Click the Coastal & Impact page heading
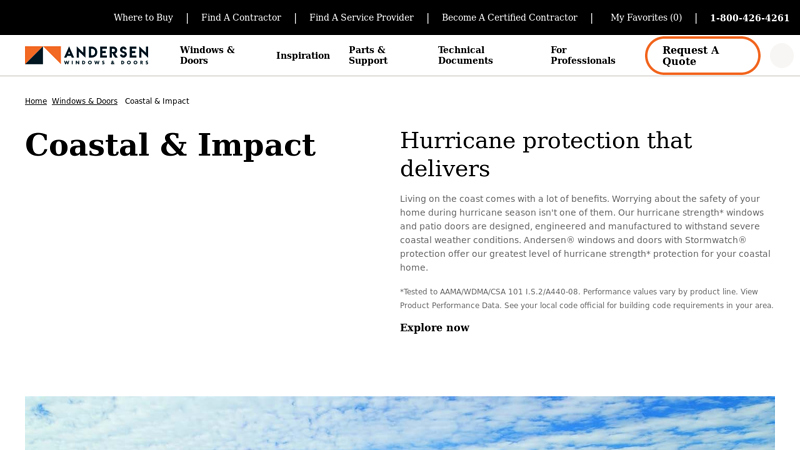 click(170, 145)
